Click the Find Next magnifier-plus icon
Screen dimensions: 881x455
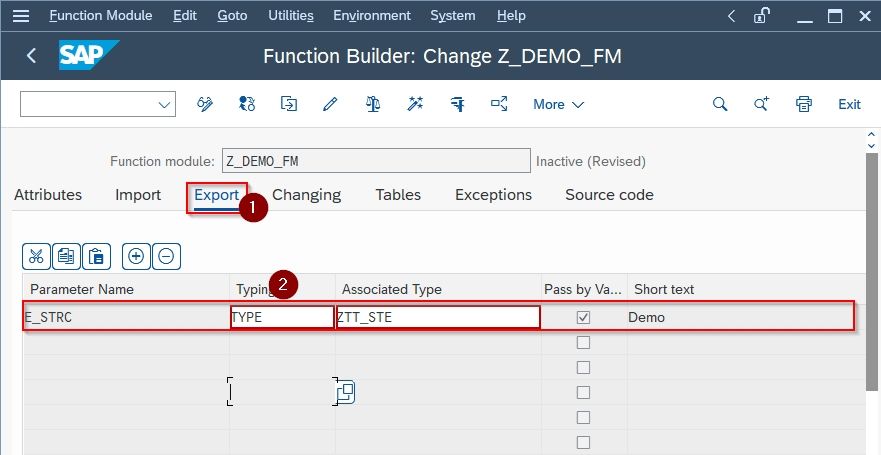point(761,104)
